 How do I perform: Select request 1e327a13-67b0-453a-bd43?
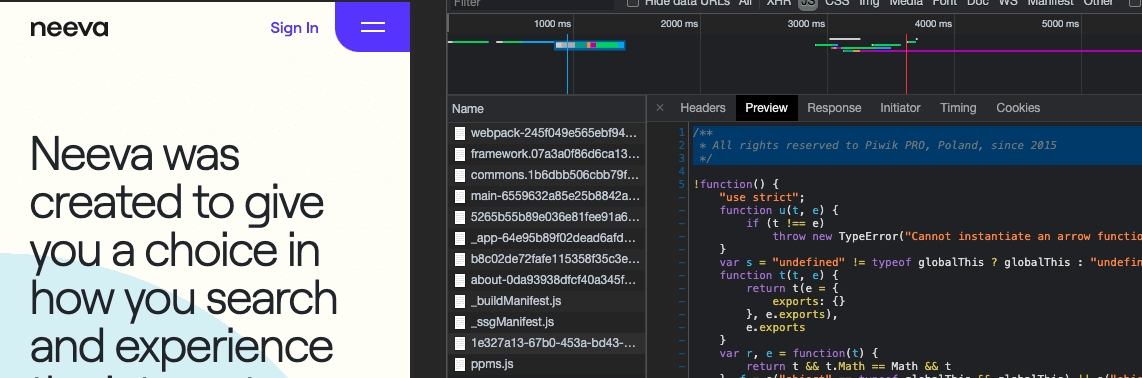click(546, 343)
